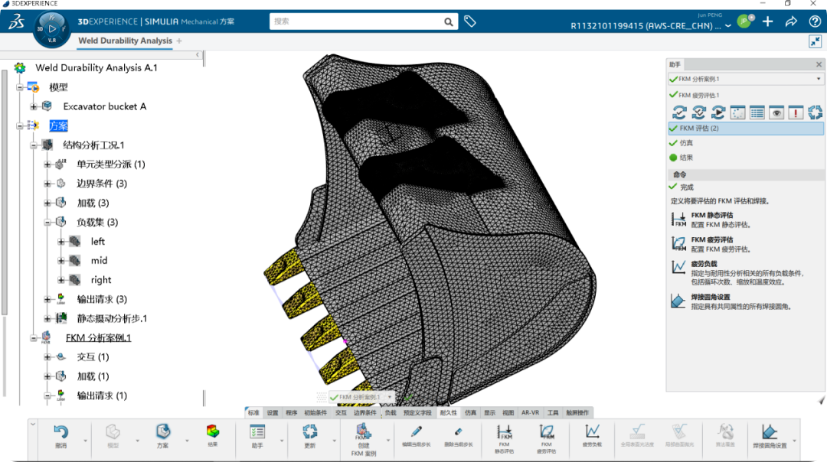Click the red exclamation warning icon
This screenshot has height=467, width=828.
point(796,112)
